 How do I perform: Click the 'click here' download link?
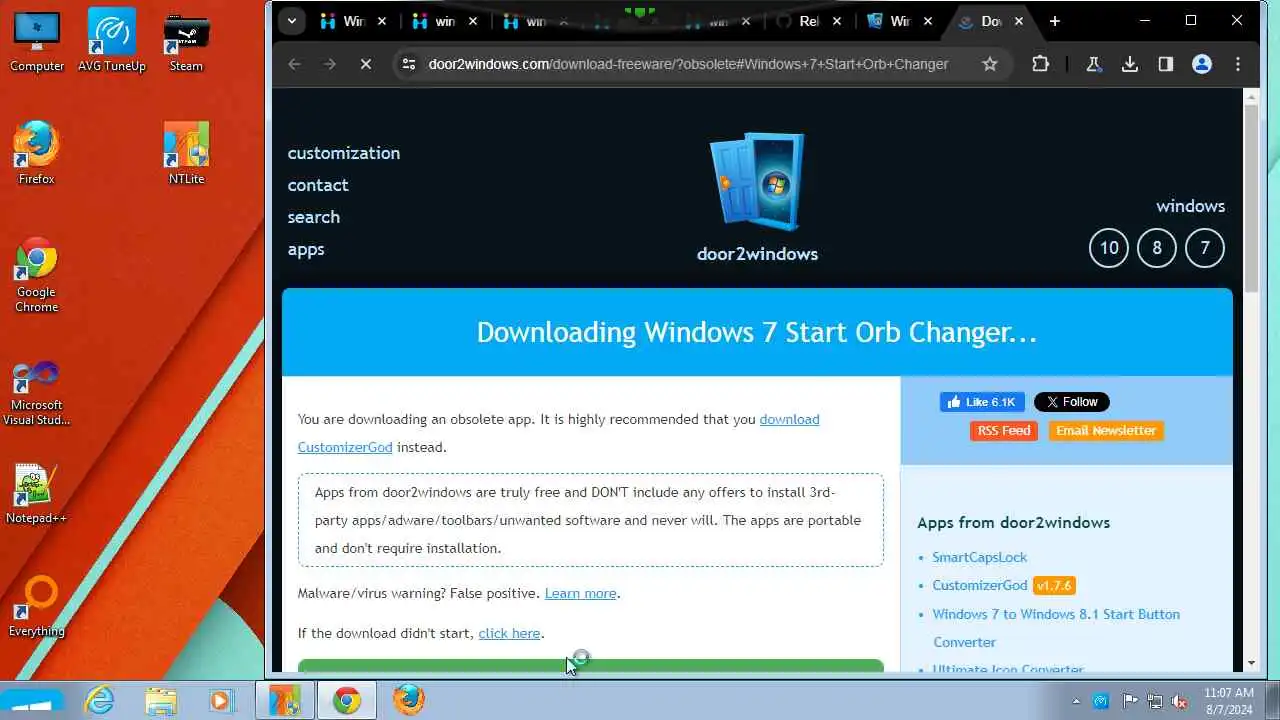[x=509, y=633]
